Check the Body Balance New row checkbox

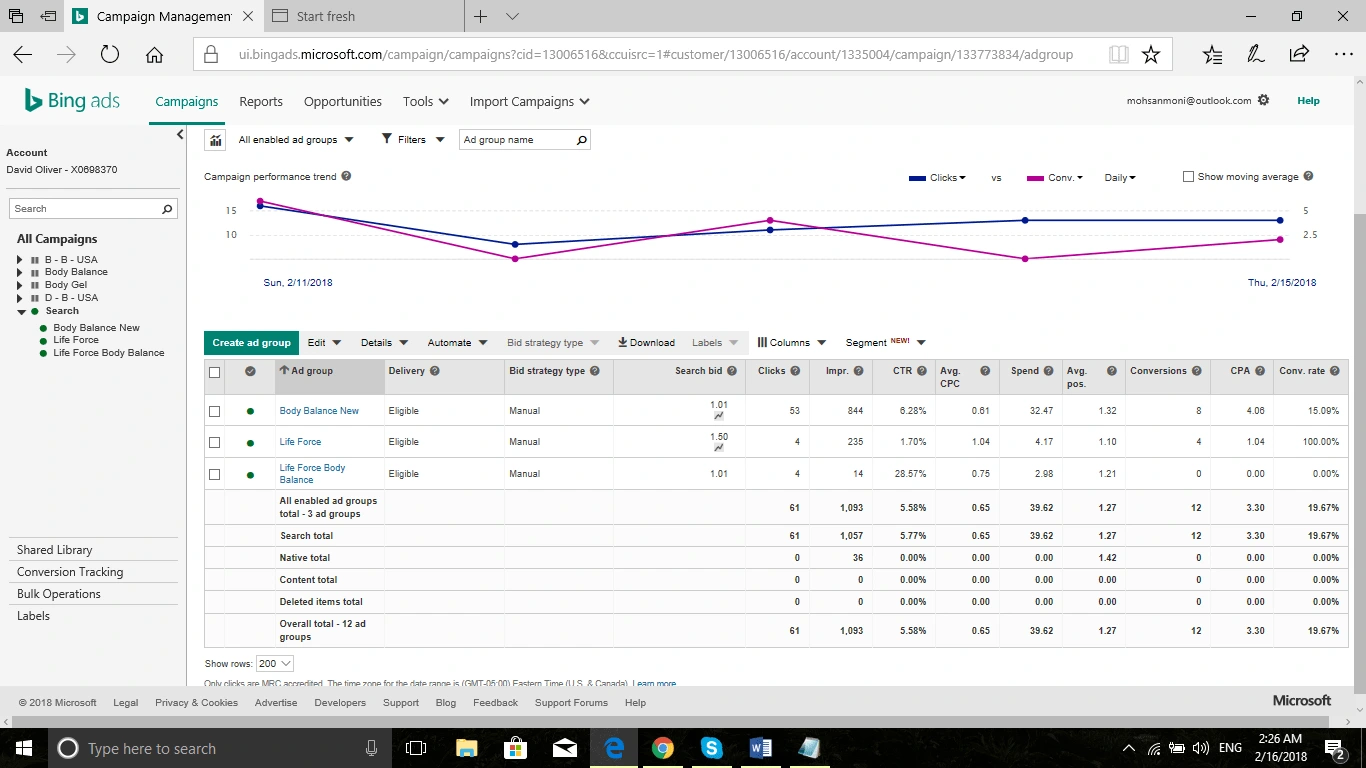(214, 411)
